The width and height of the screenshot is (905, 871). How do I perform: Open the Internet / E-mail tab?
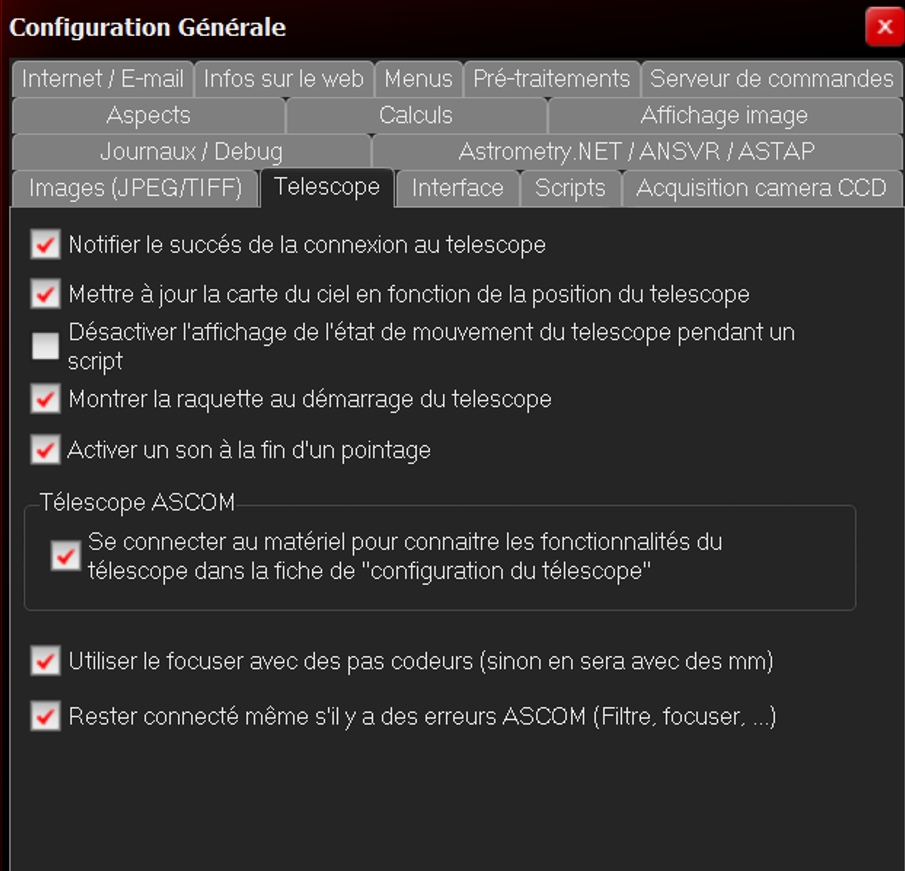(x=103, y=79)
